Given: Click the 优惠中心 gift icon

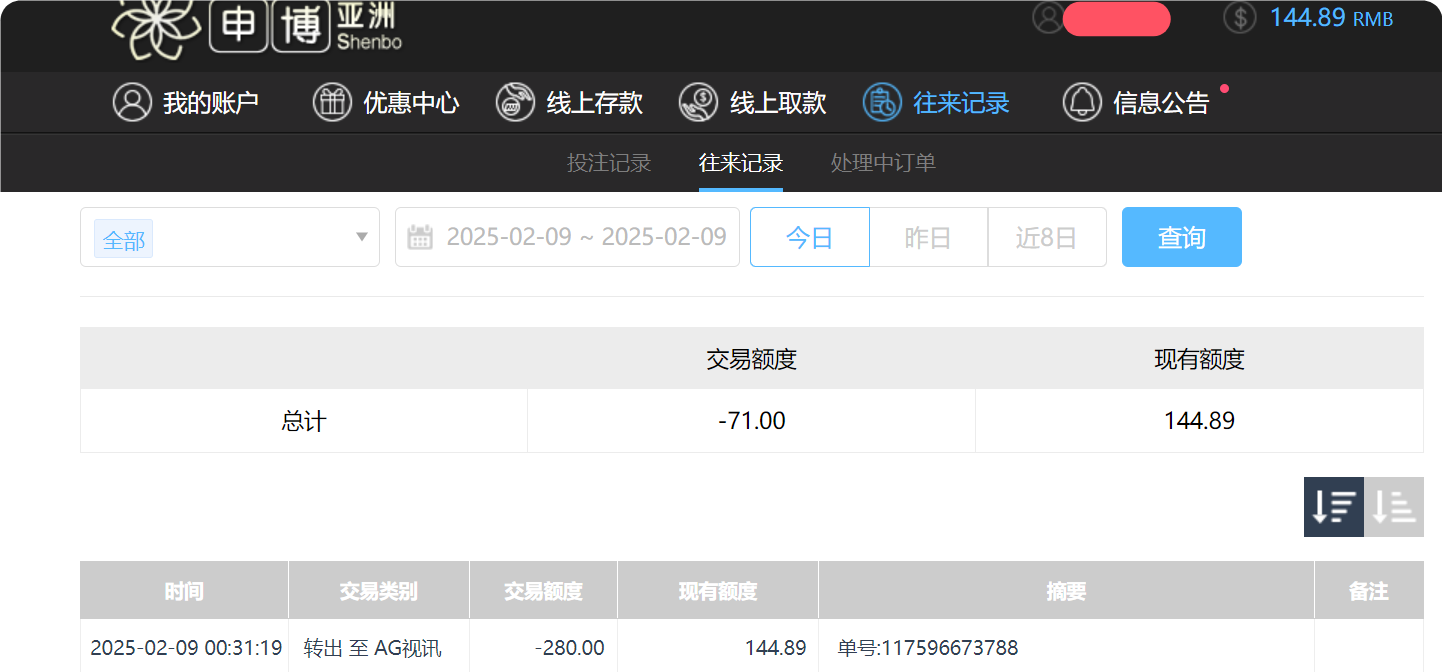Looking at the screenshot, I should click(333, 101).
